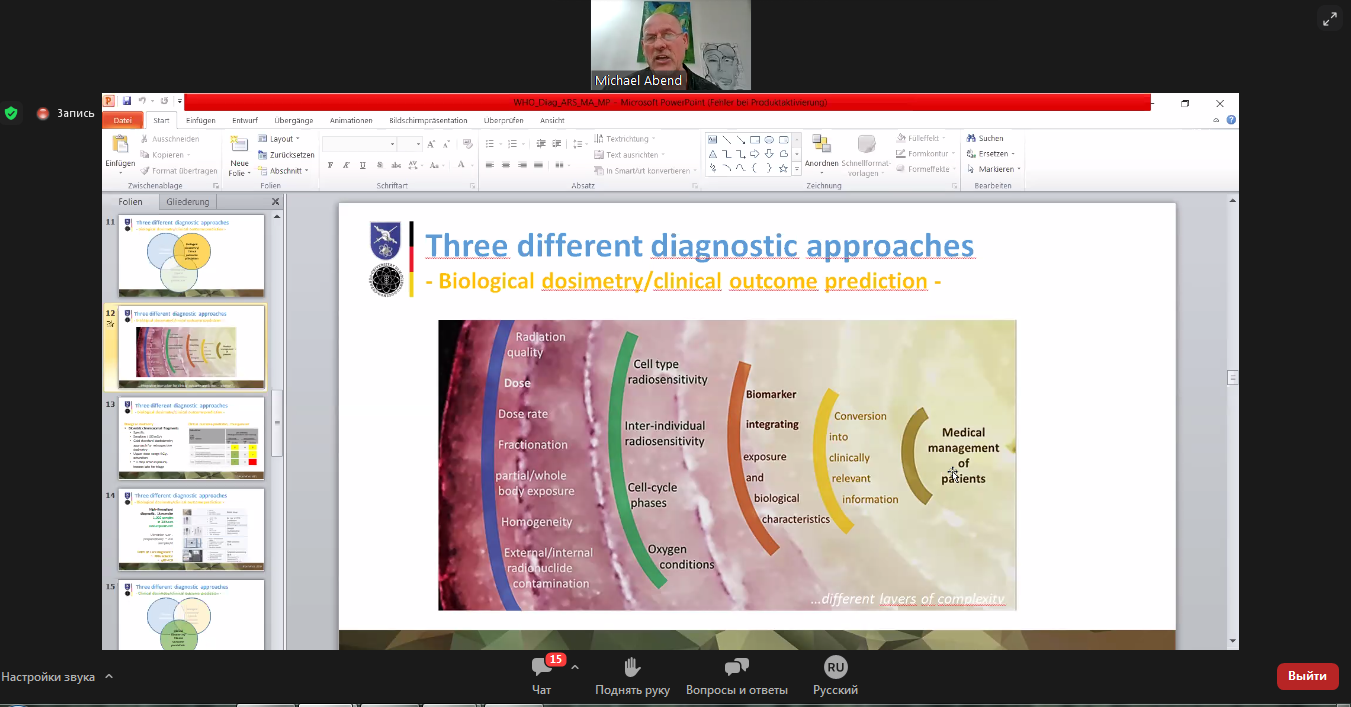Click the Suchen binoculars icon
Screen dimensions: 1351x707
point(971,139)
